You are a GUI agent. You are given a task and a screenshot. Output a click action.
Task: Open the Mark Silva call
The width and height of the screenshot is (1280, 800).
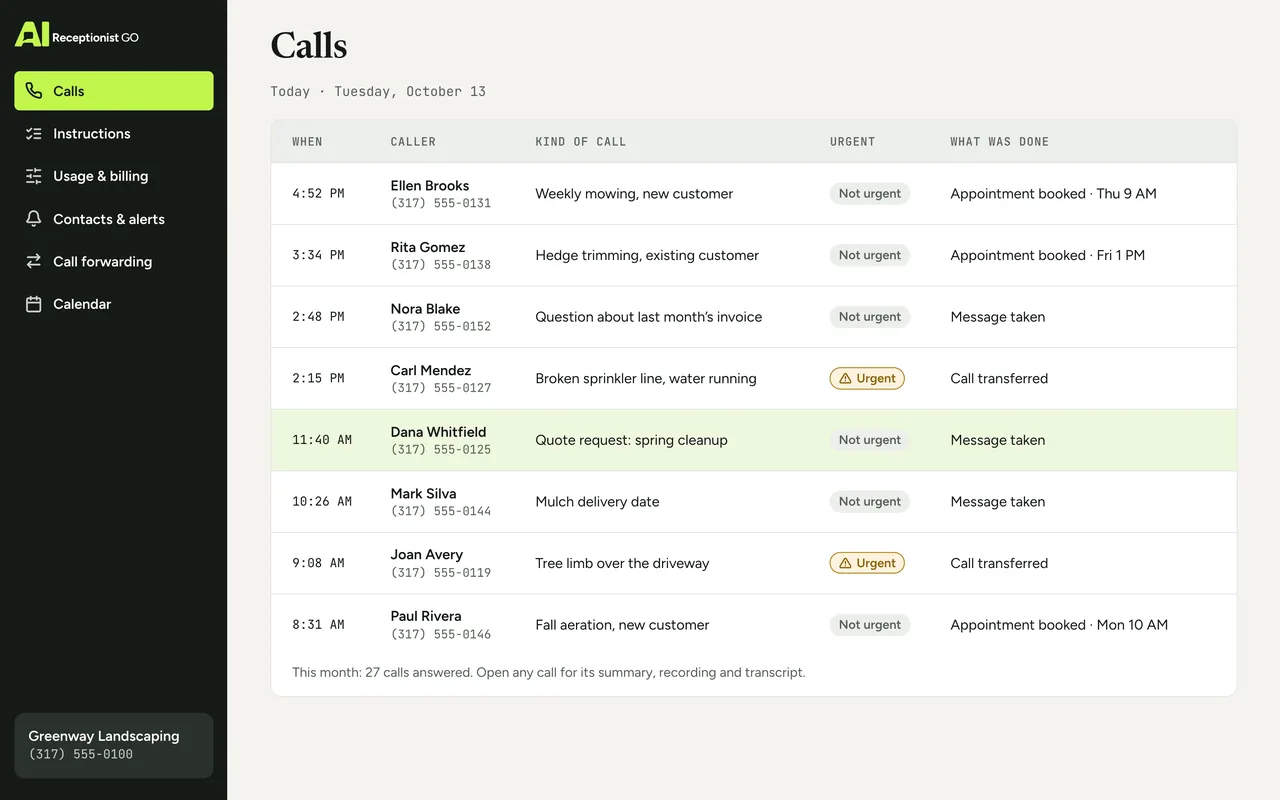click(x=754, y=502)
